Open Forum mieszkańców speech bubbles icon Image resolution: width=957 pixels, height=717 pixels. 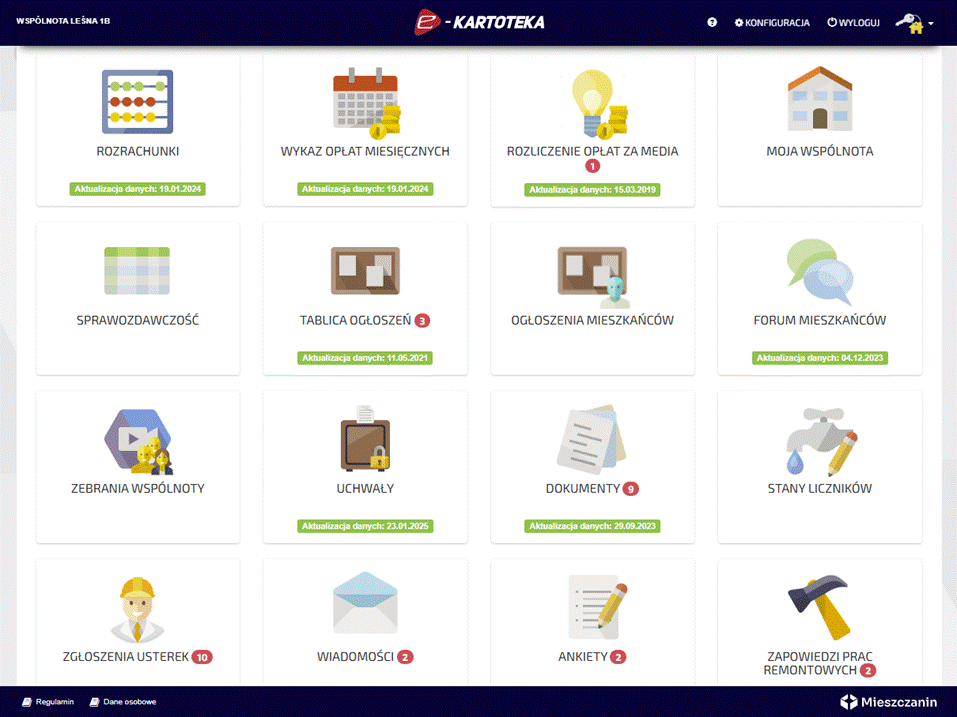pos(820,271)
